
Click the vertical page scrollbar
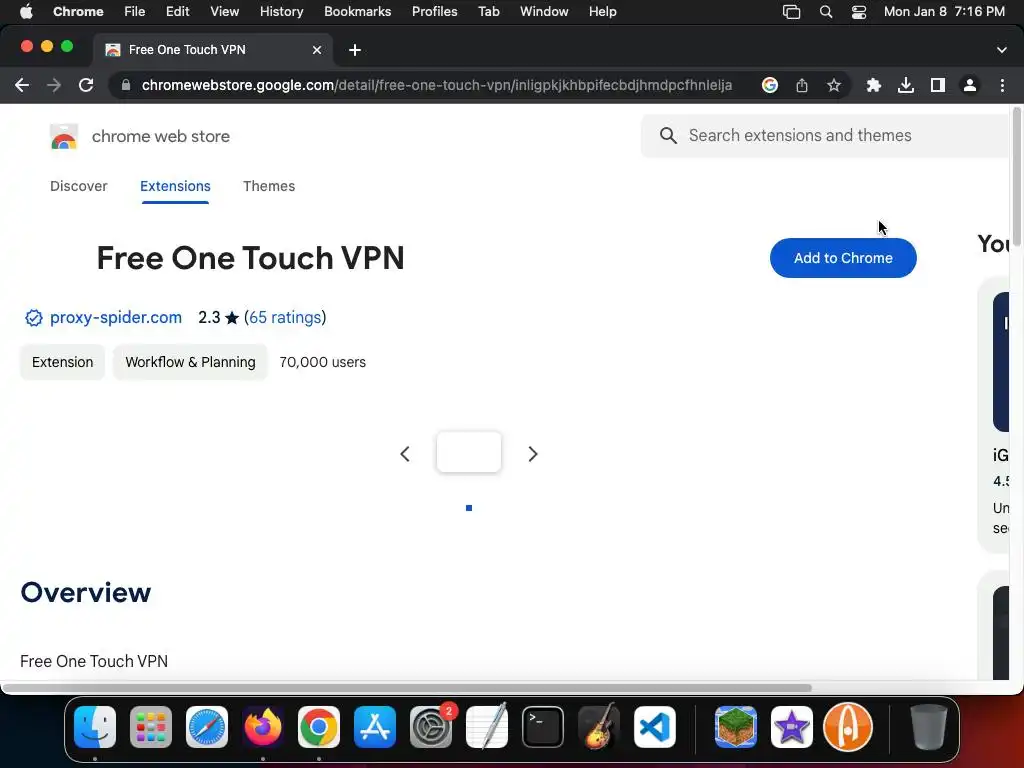pos(1016,176)
